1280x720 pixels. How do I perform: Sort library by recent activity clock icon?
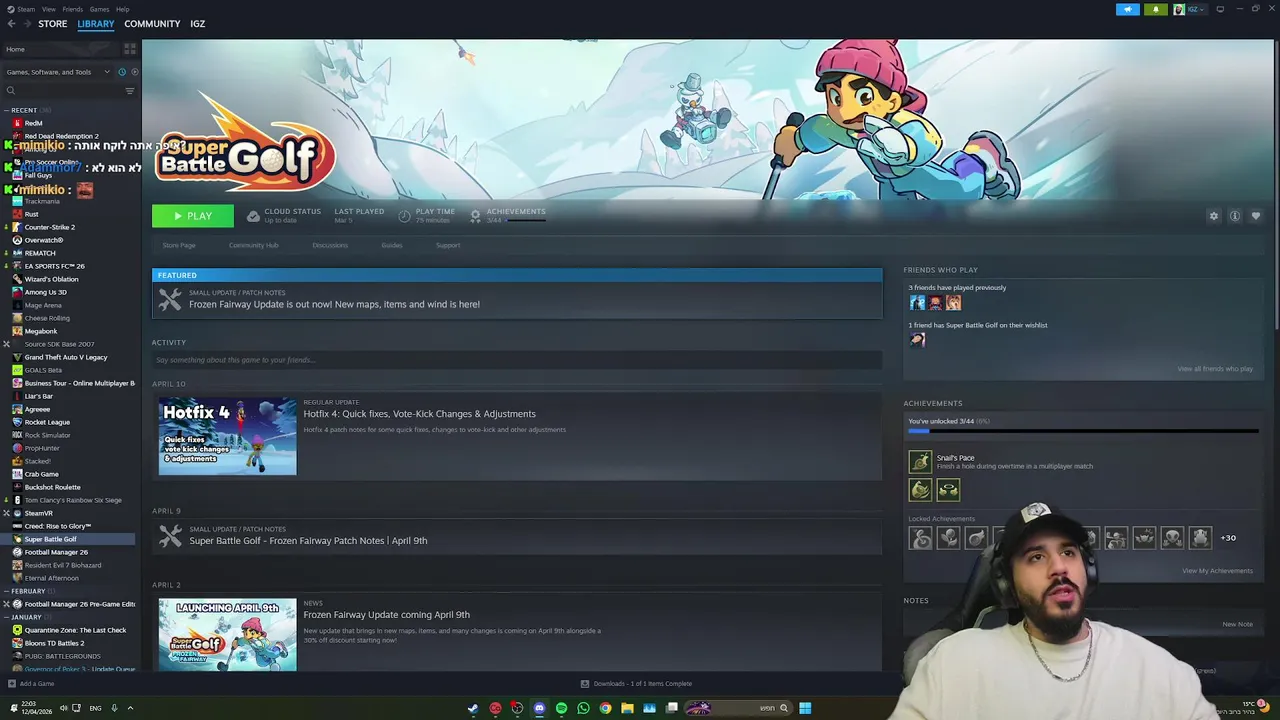pyautogui.click(x=122, y=72)
